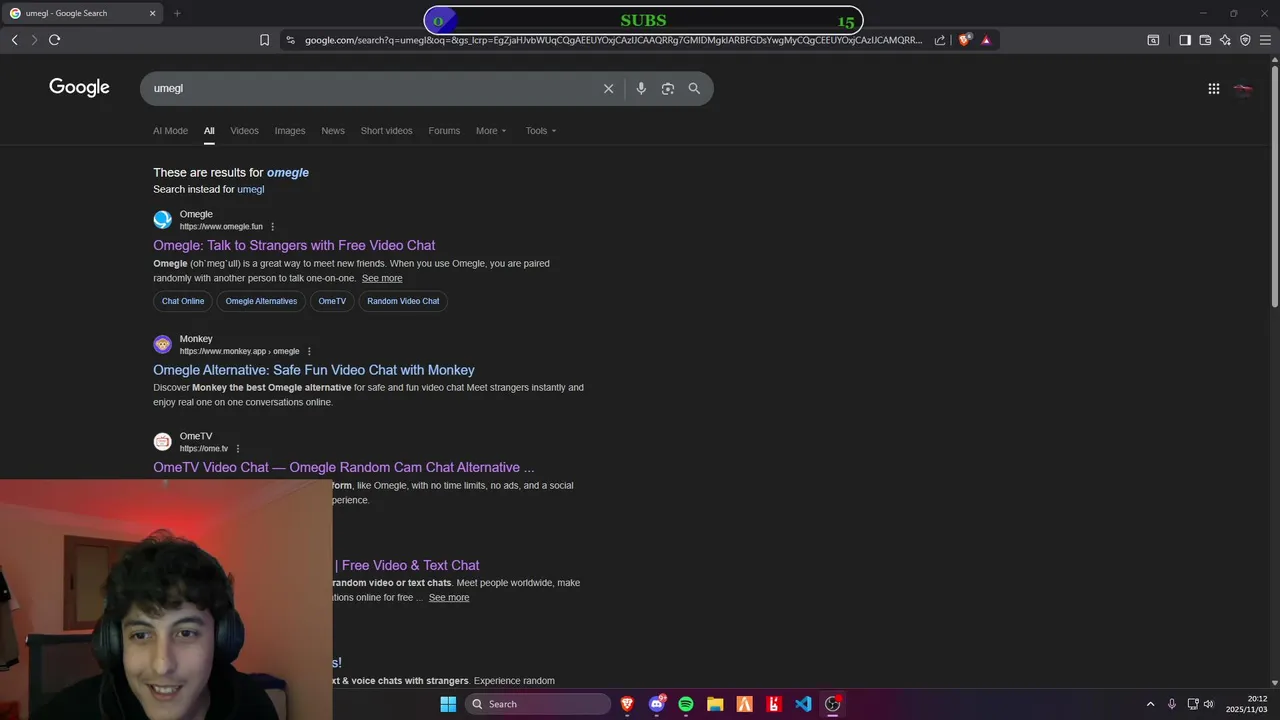
Task: Search instead for umegl link
Action: [x=251, y=189]
